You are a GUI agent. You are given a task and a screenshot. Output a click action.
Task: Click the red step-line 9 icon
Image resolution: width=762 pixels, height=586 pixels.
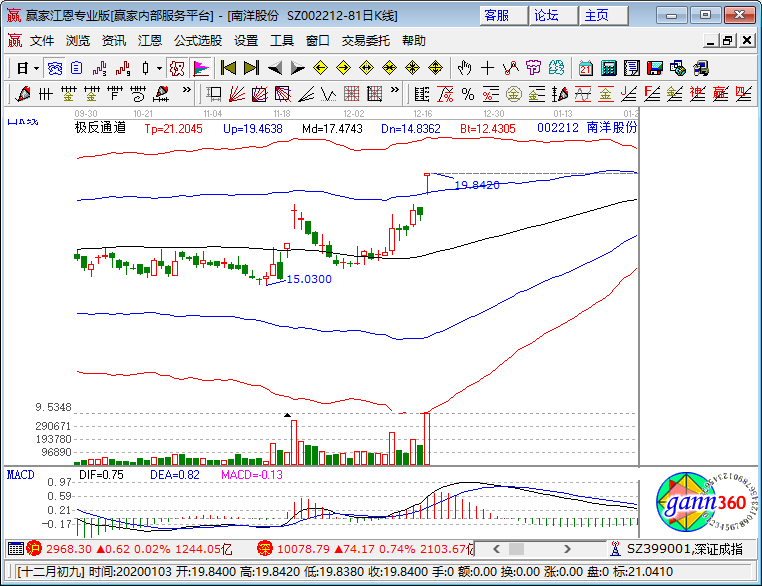122,68
